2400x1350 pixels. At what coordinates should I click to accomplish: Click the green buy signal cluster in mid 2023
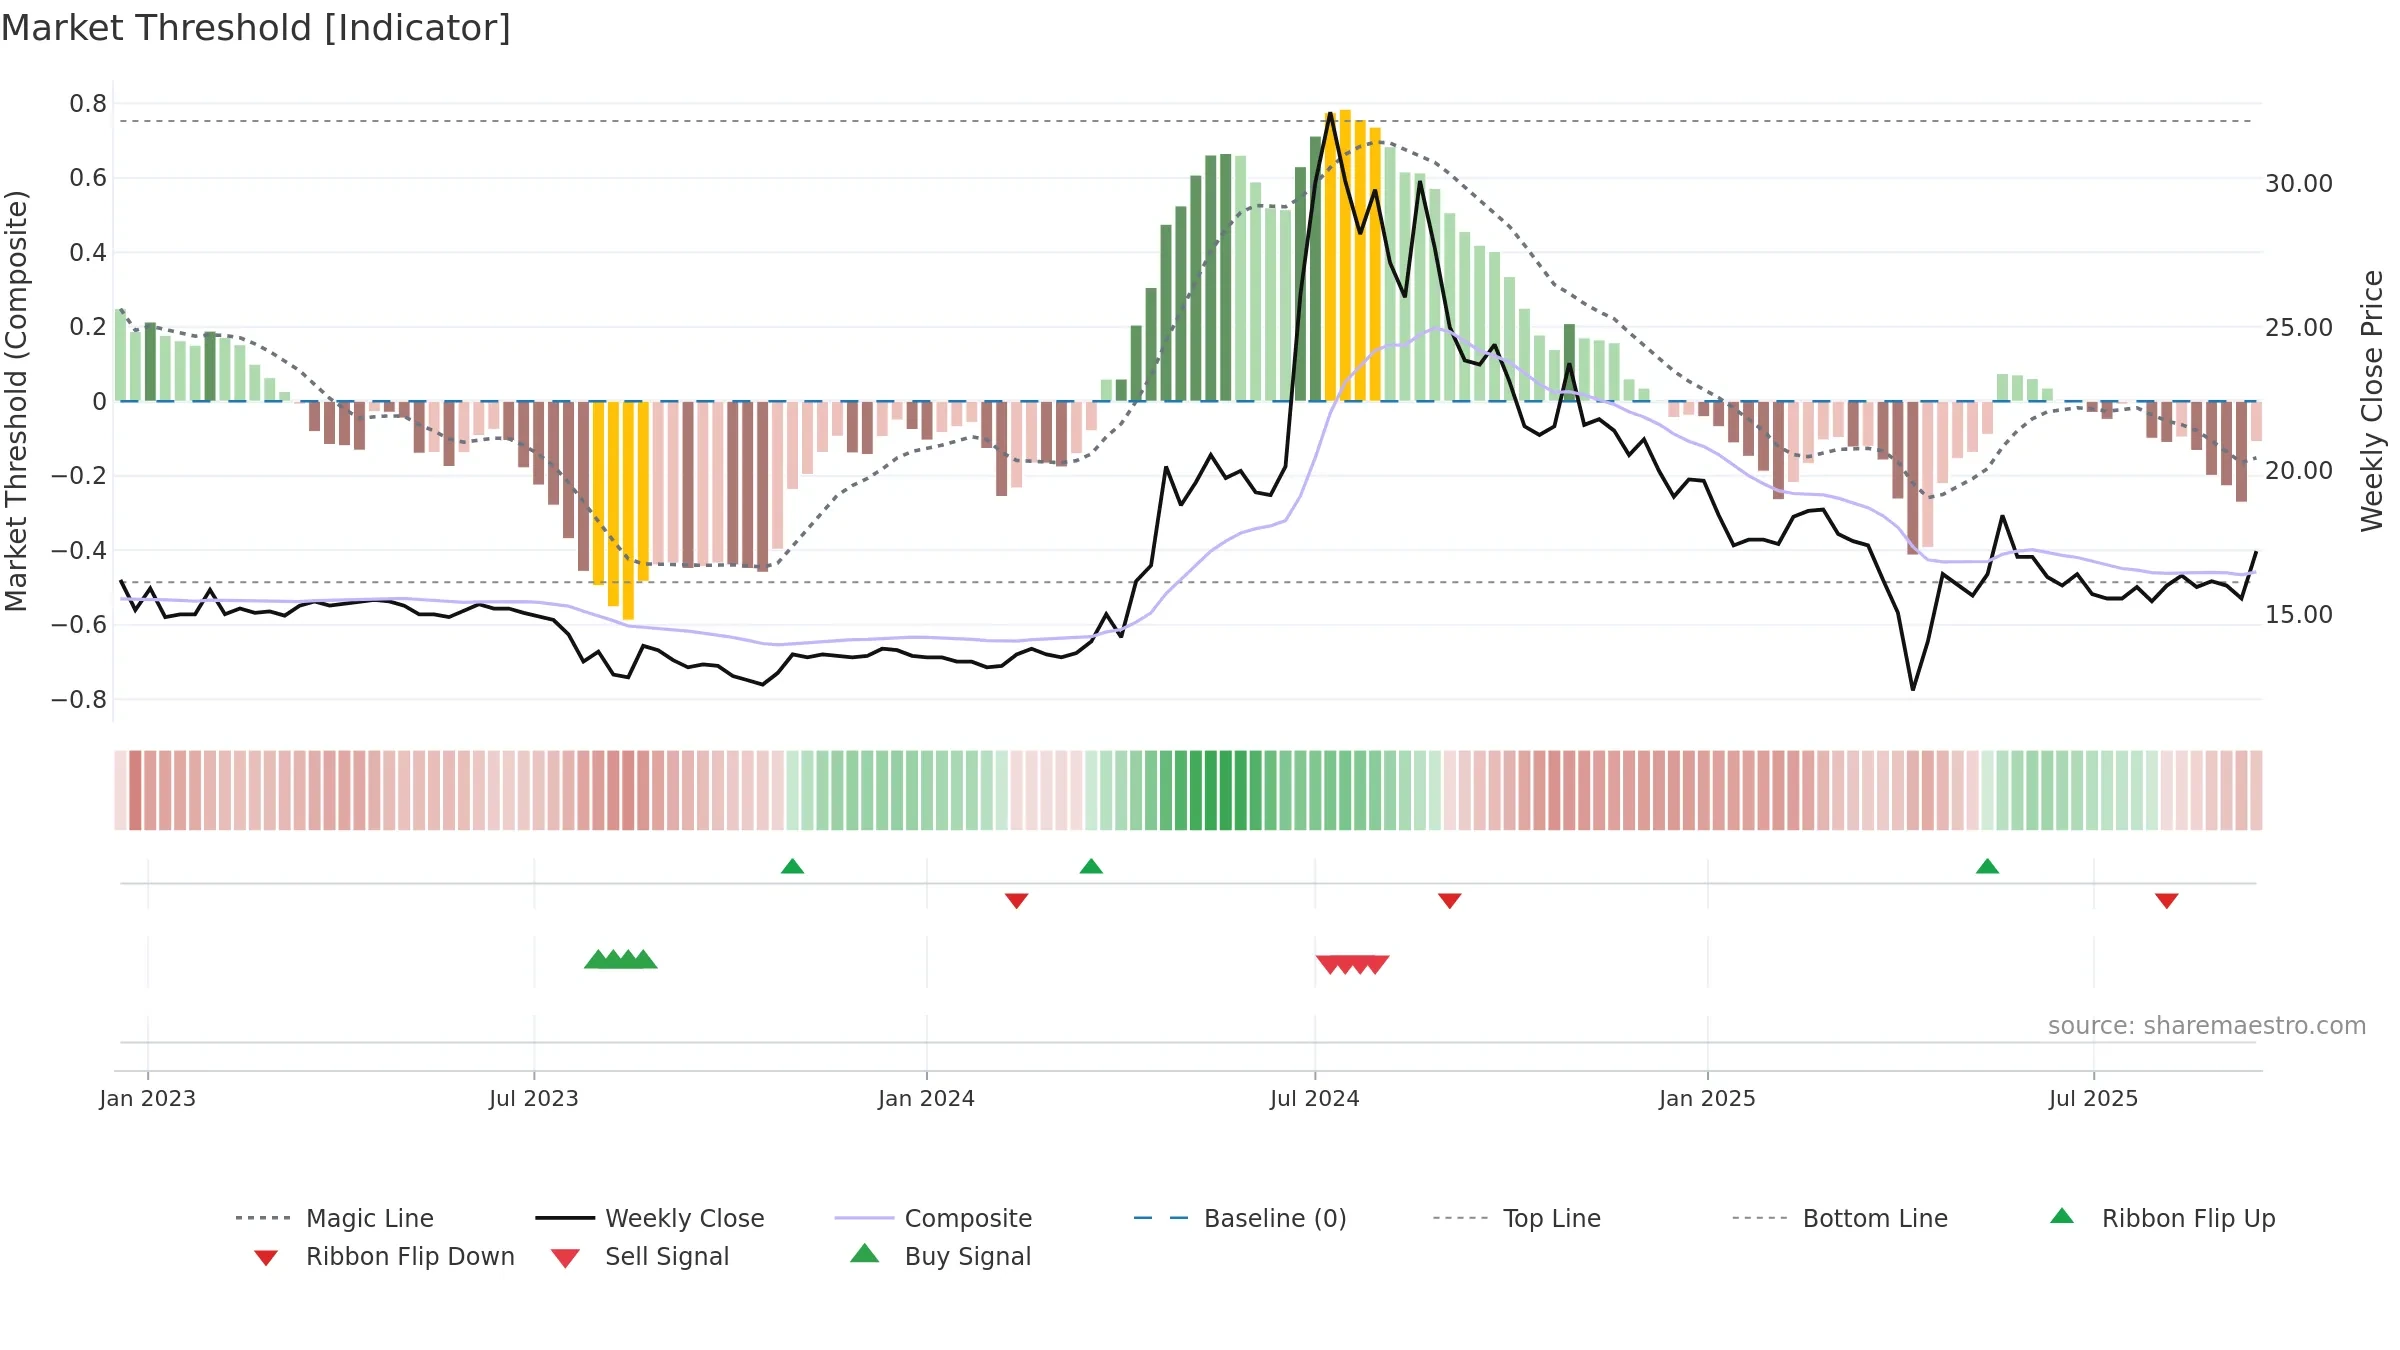point(620,959)
